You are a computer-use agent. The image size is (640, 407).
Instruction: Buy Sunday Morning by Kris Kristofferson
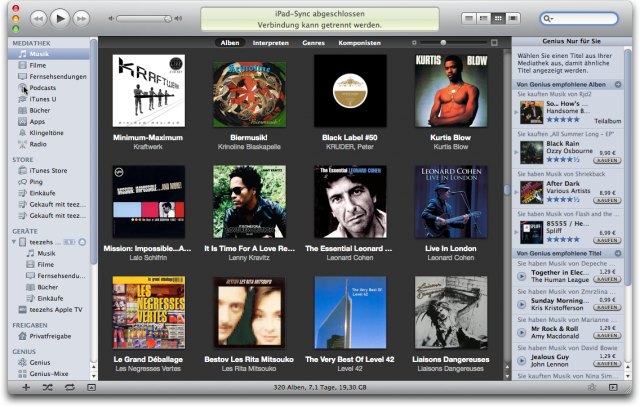607,307
